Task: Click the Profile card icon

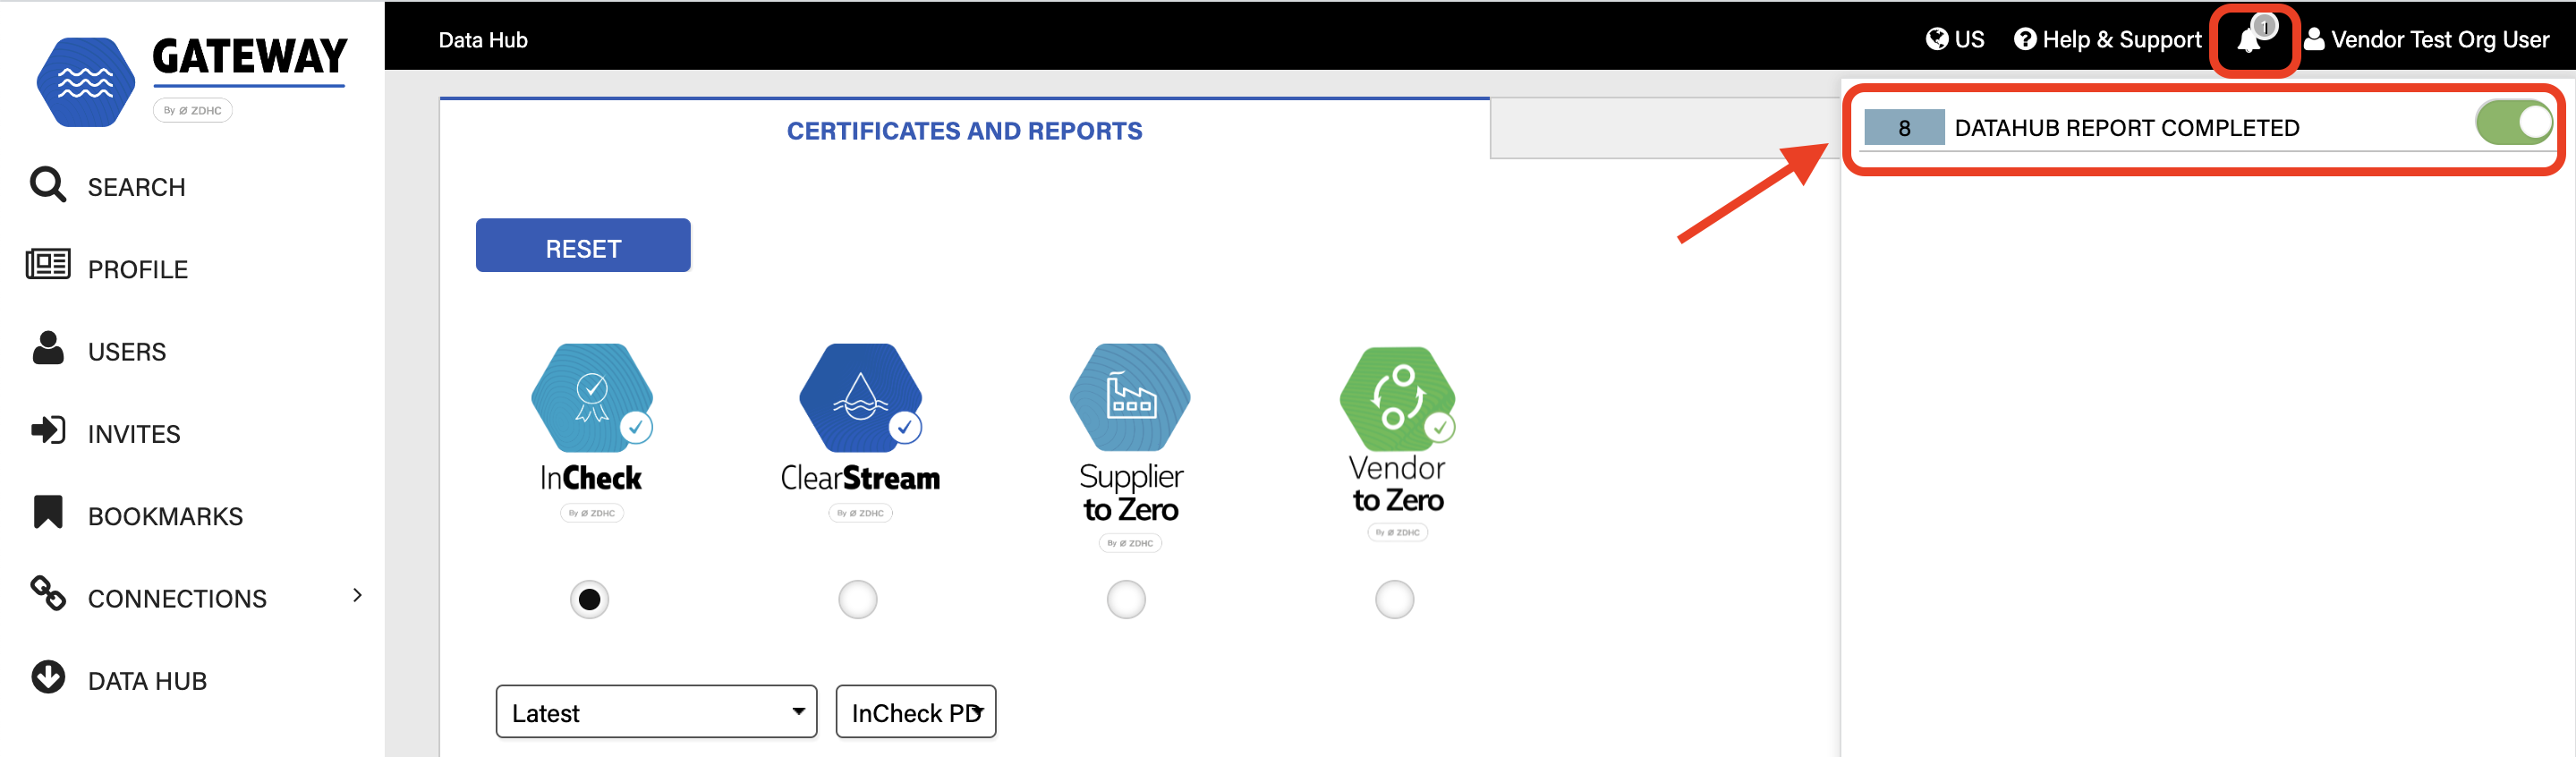Action: [x=47, y=265]
